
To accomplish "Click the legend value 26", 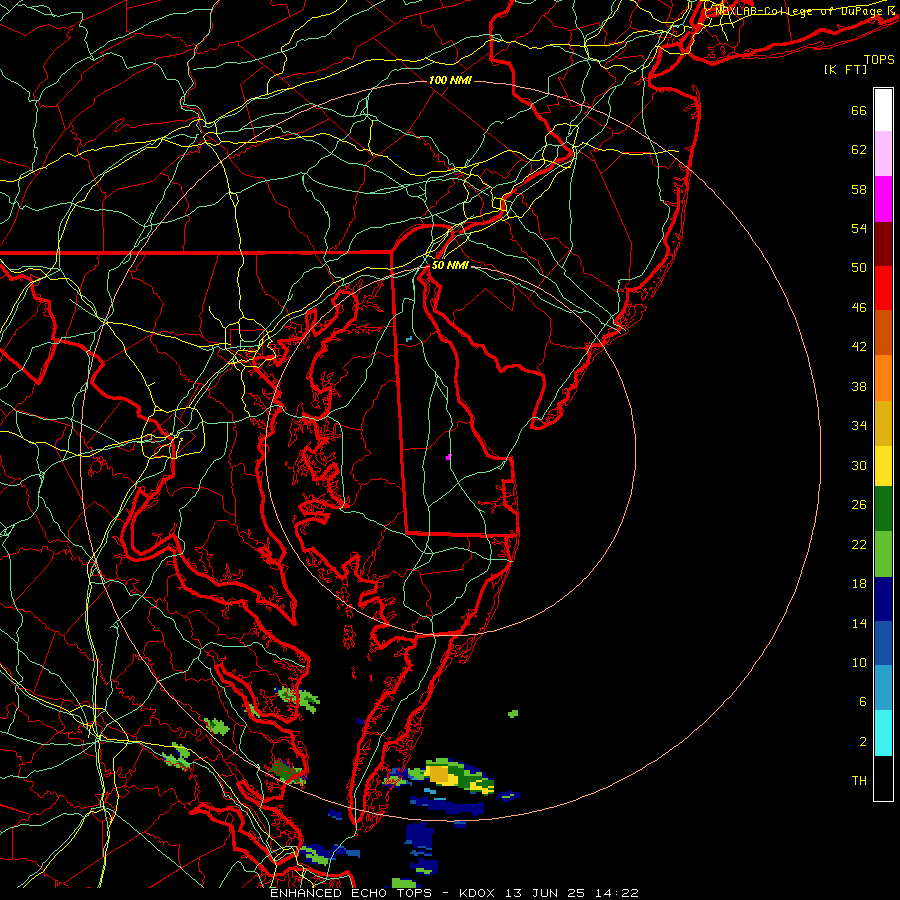I will coord(859,505).
